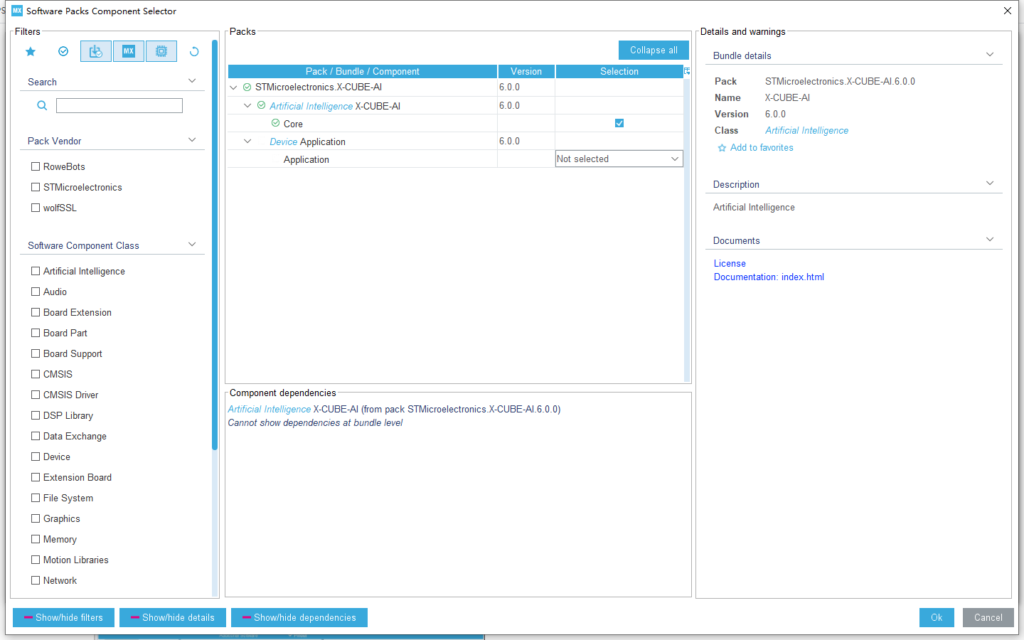
Task: Check the Audio class filter
Action: (x=35, y=291)
